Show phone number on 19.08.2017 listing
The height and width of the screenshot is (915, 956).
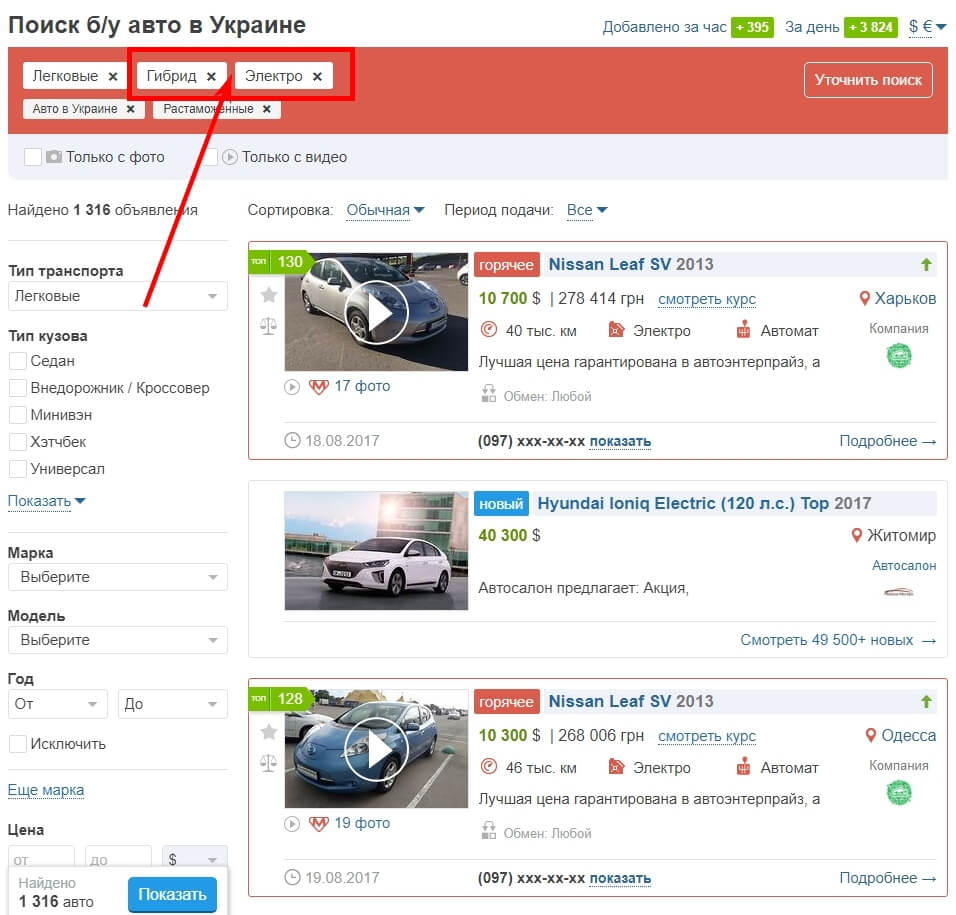tap(620, 878)
